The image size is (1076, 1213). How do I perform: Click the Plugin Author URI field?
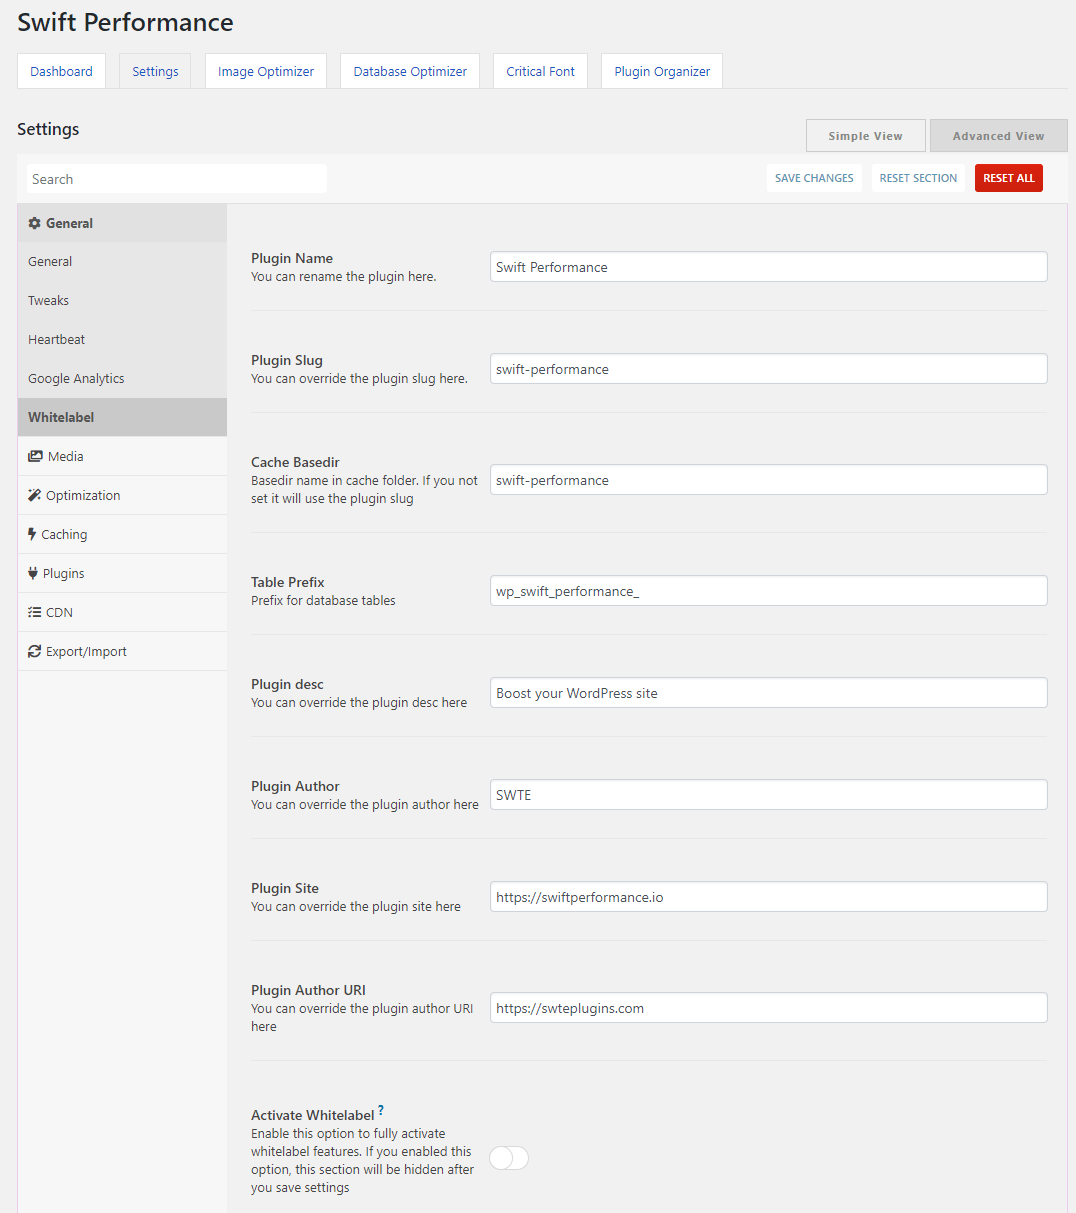(x=769, y=1008)
